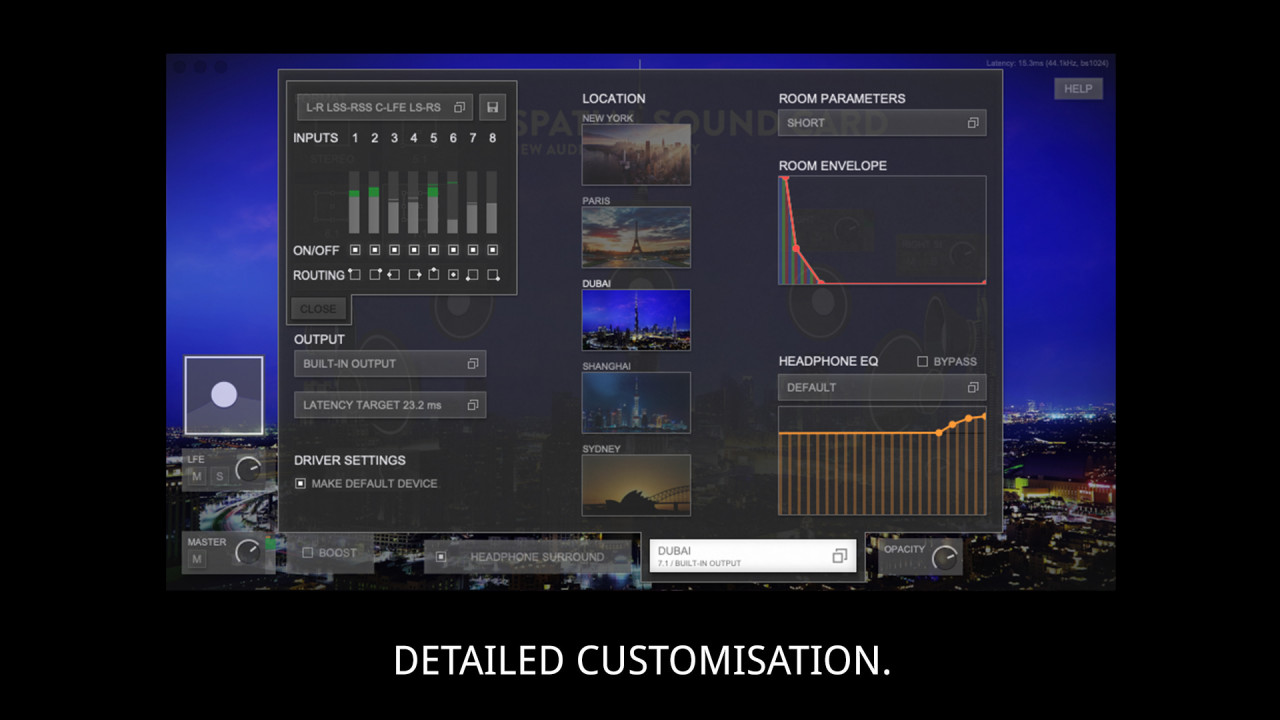Open the L-R LSS-RSS C-LFE LS-RS dropdown
Screen dimensions: 1280x720
(x=385, y=107)
